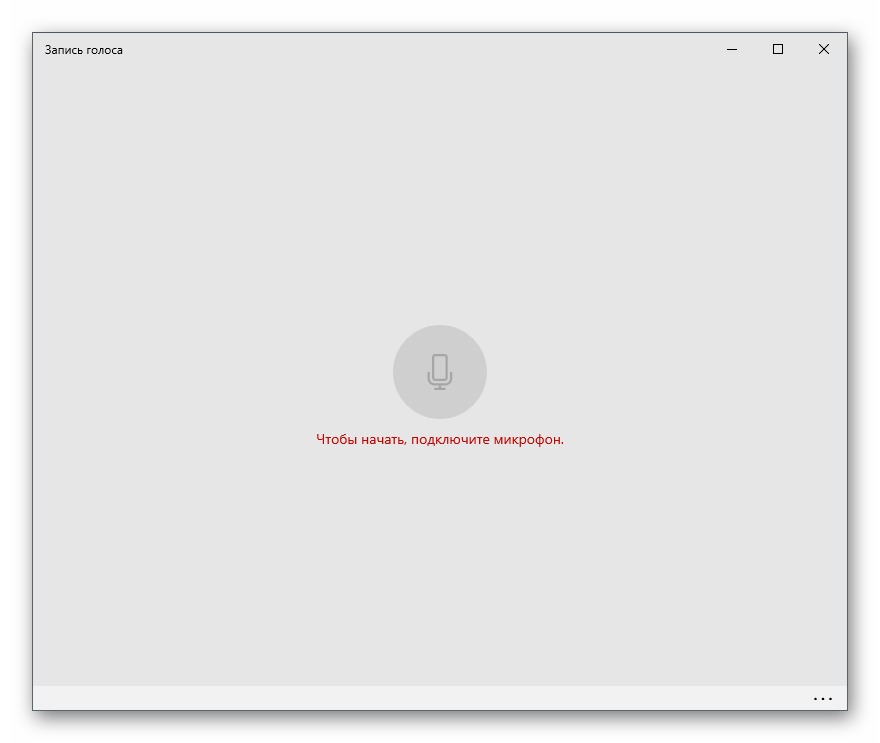This screenshot has width=880, height=743.
Task: Click the microphone record button
Action: [439, 371]
